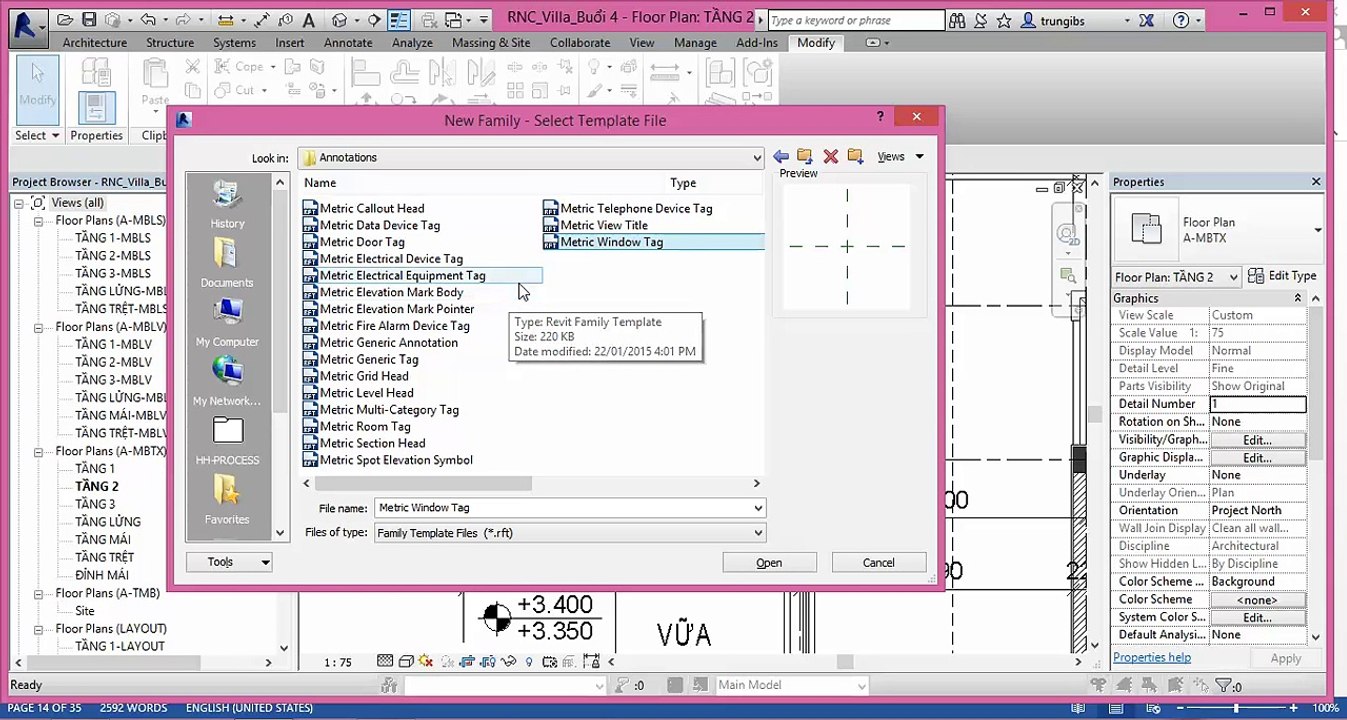Click the Visibility/Graphics Edit button
The height and width of the screenshot is (720, 1347).
(1257, 440)
